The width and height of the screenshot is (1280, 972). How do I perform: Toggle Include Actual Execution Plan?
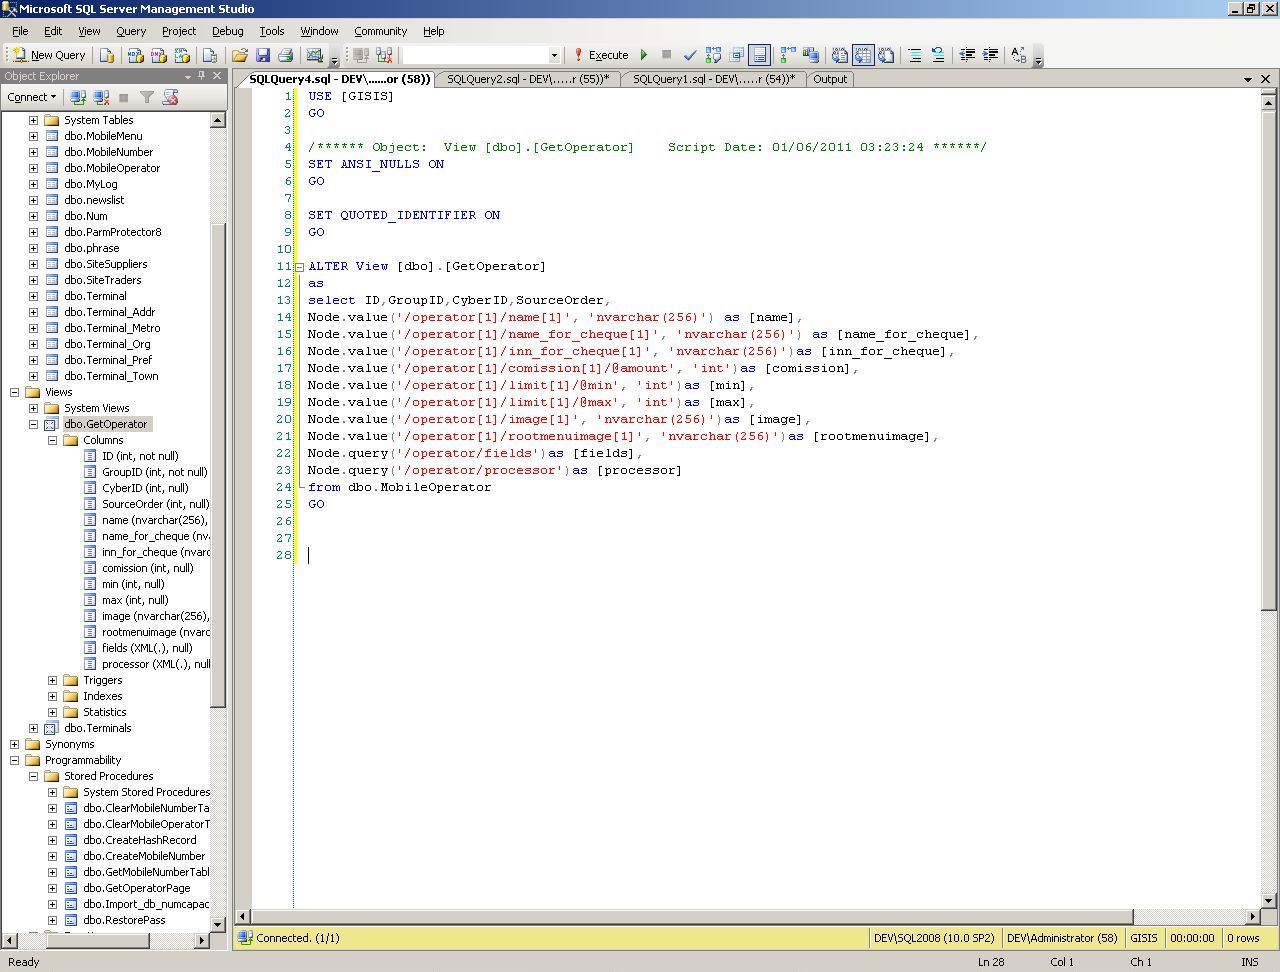point(788,55)
